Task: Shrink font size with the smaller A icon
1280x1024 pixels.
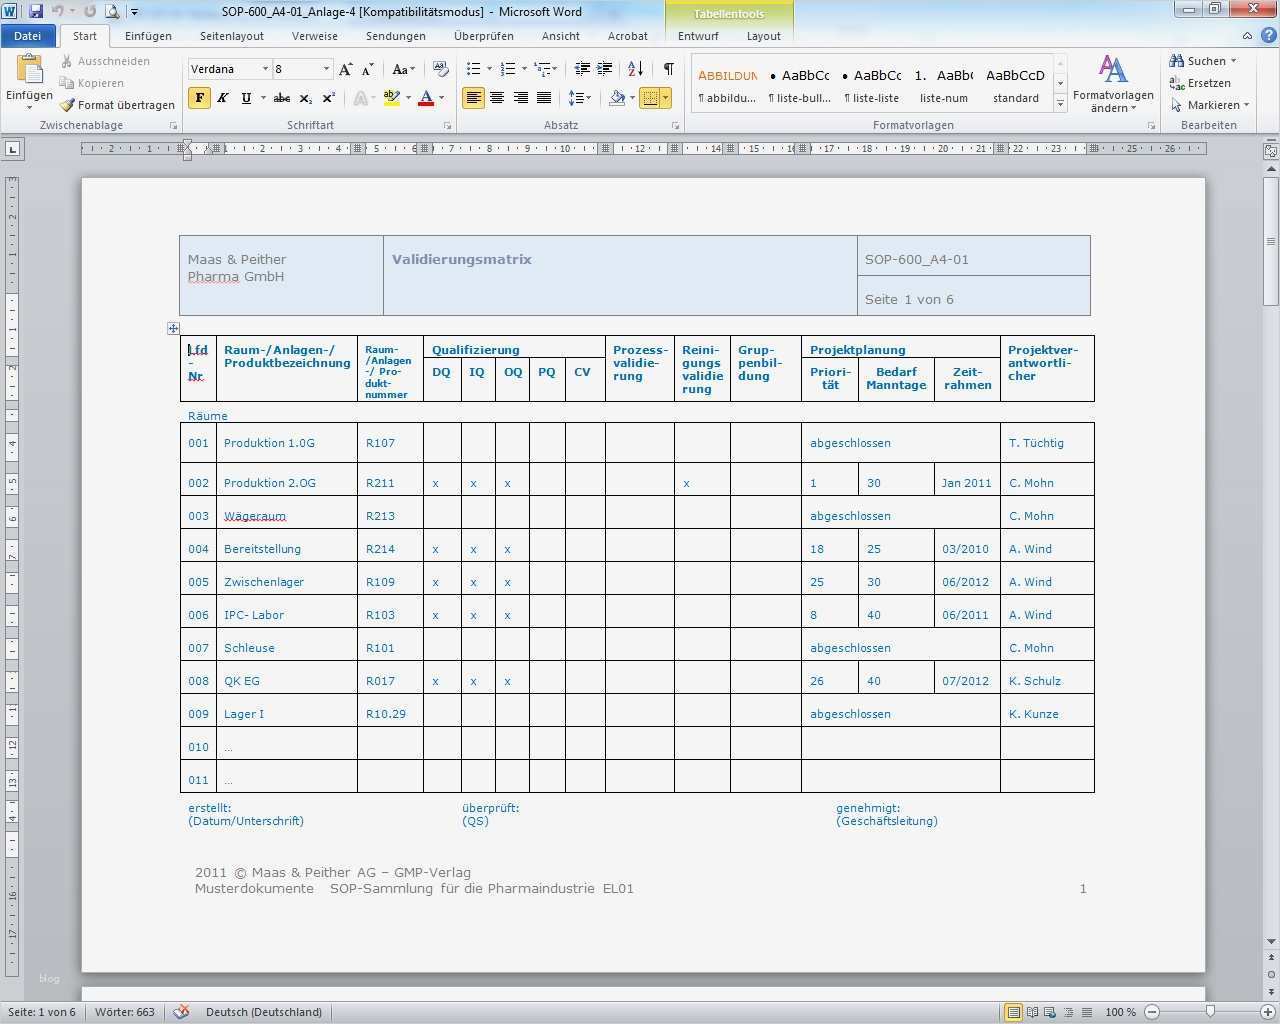Action: [367, 69]
